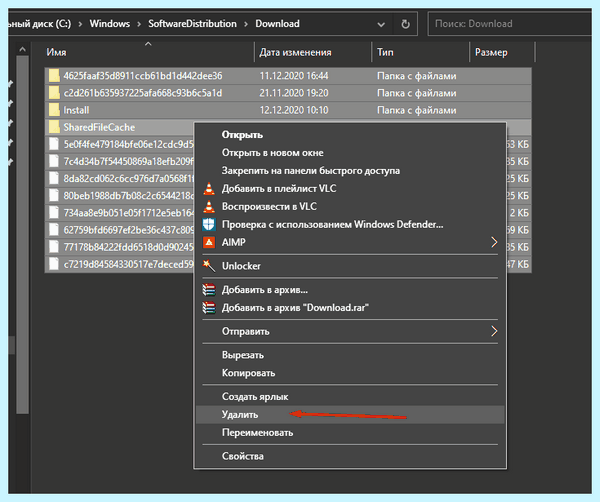This screenshot has height=502, width=600.
Task: Expand the Отправить submenu arrow
Action: [x=494, y=331]
